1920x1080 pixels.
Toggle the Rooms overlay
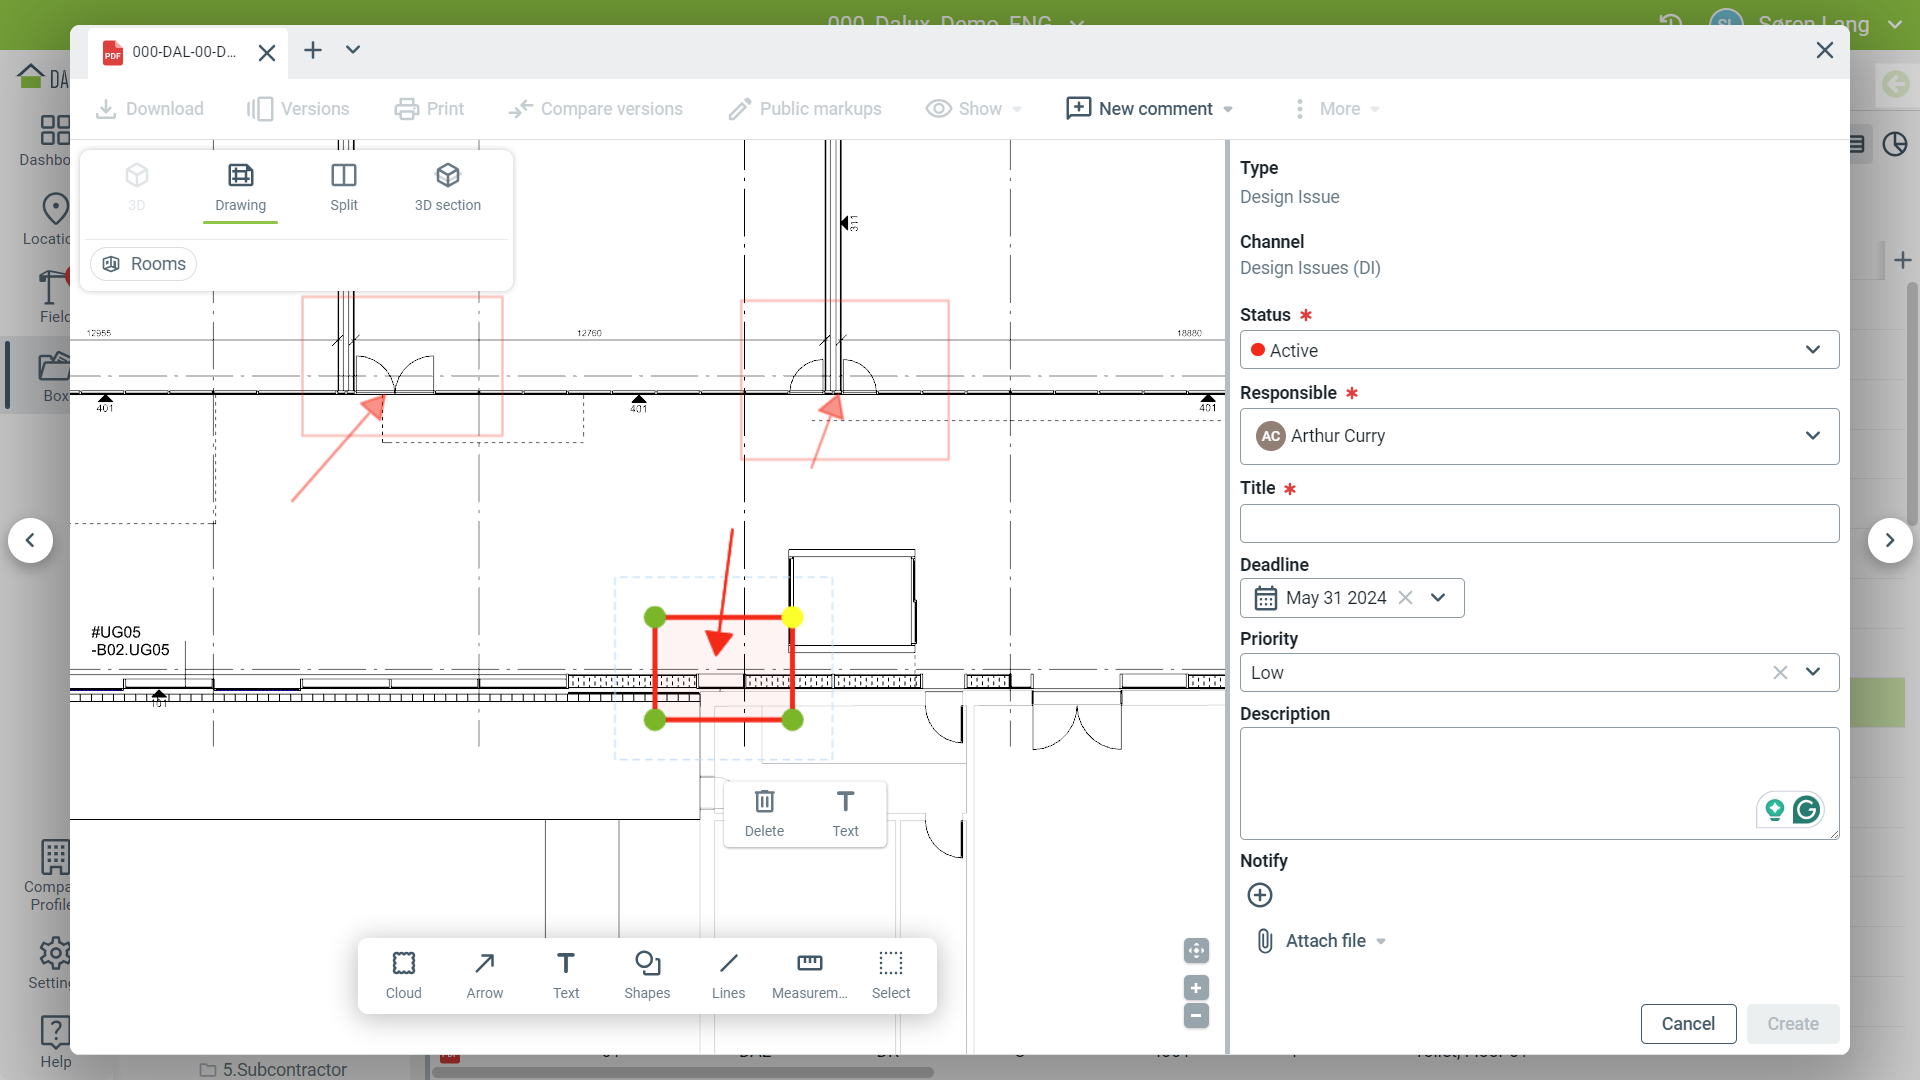click(x=144, y=264)
